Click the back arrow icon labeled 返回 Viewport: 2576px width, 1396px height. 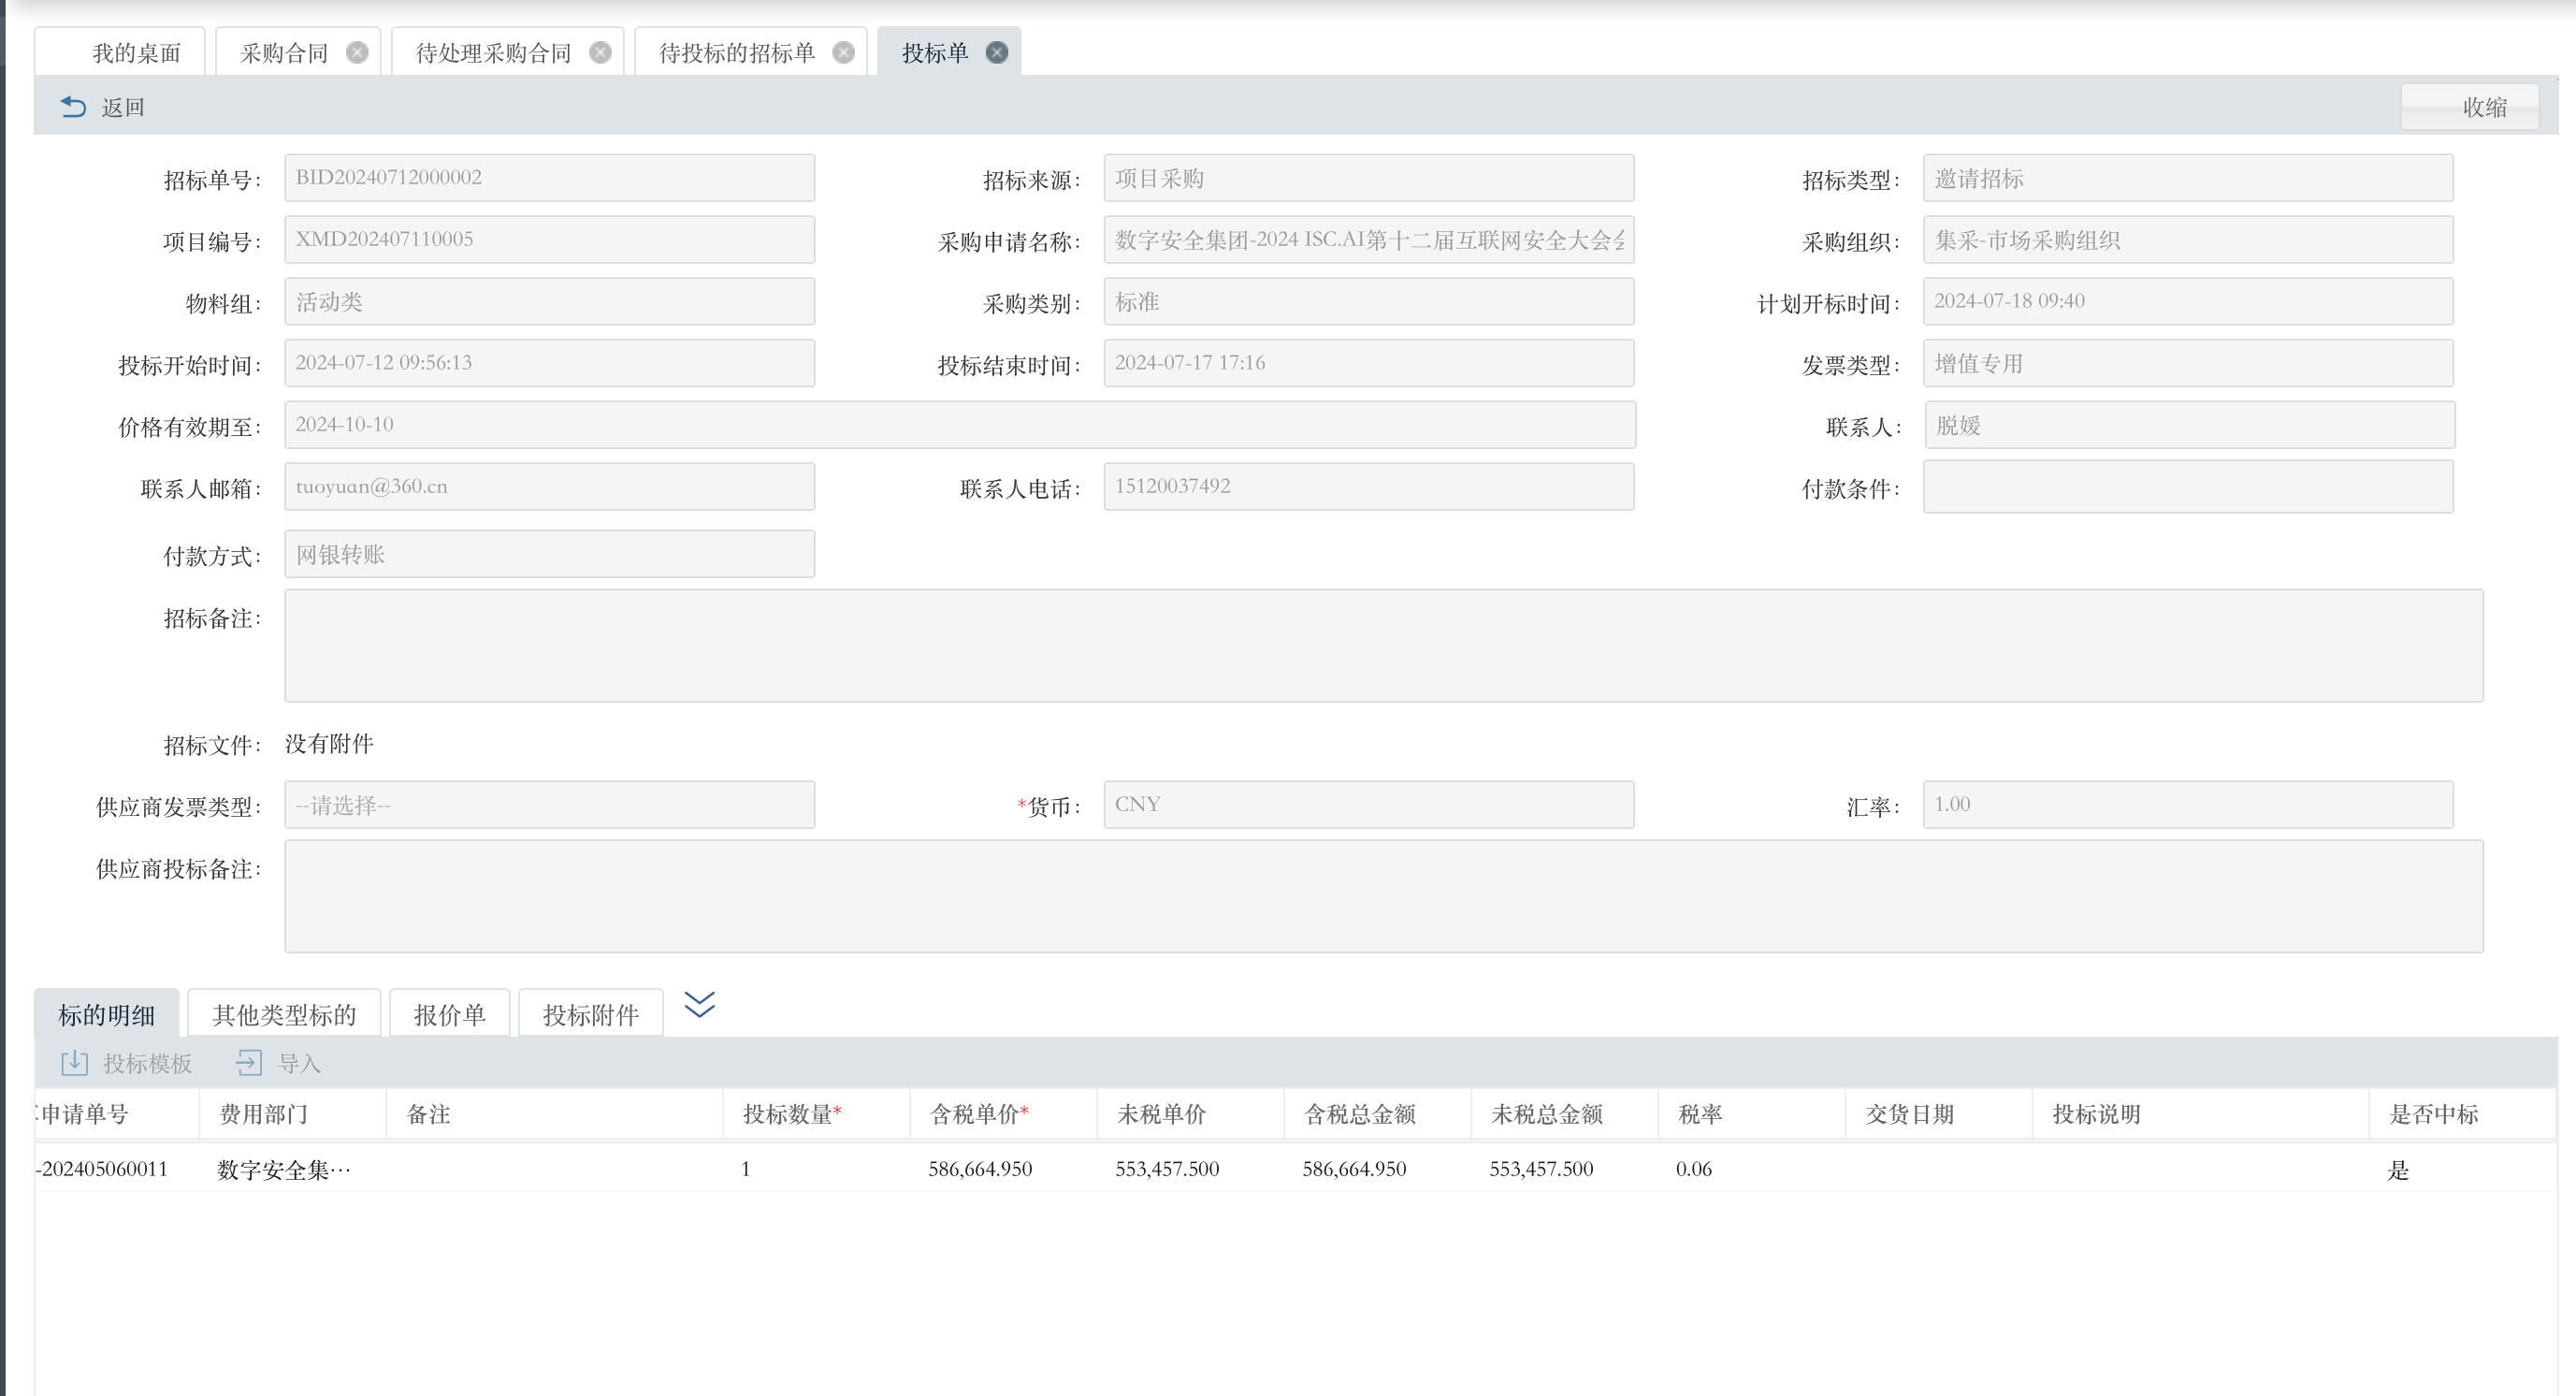73,107
